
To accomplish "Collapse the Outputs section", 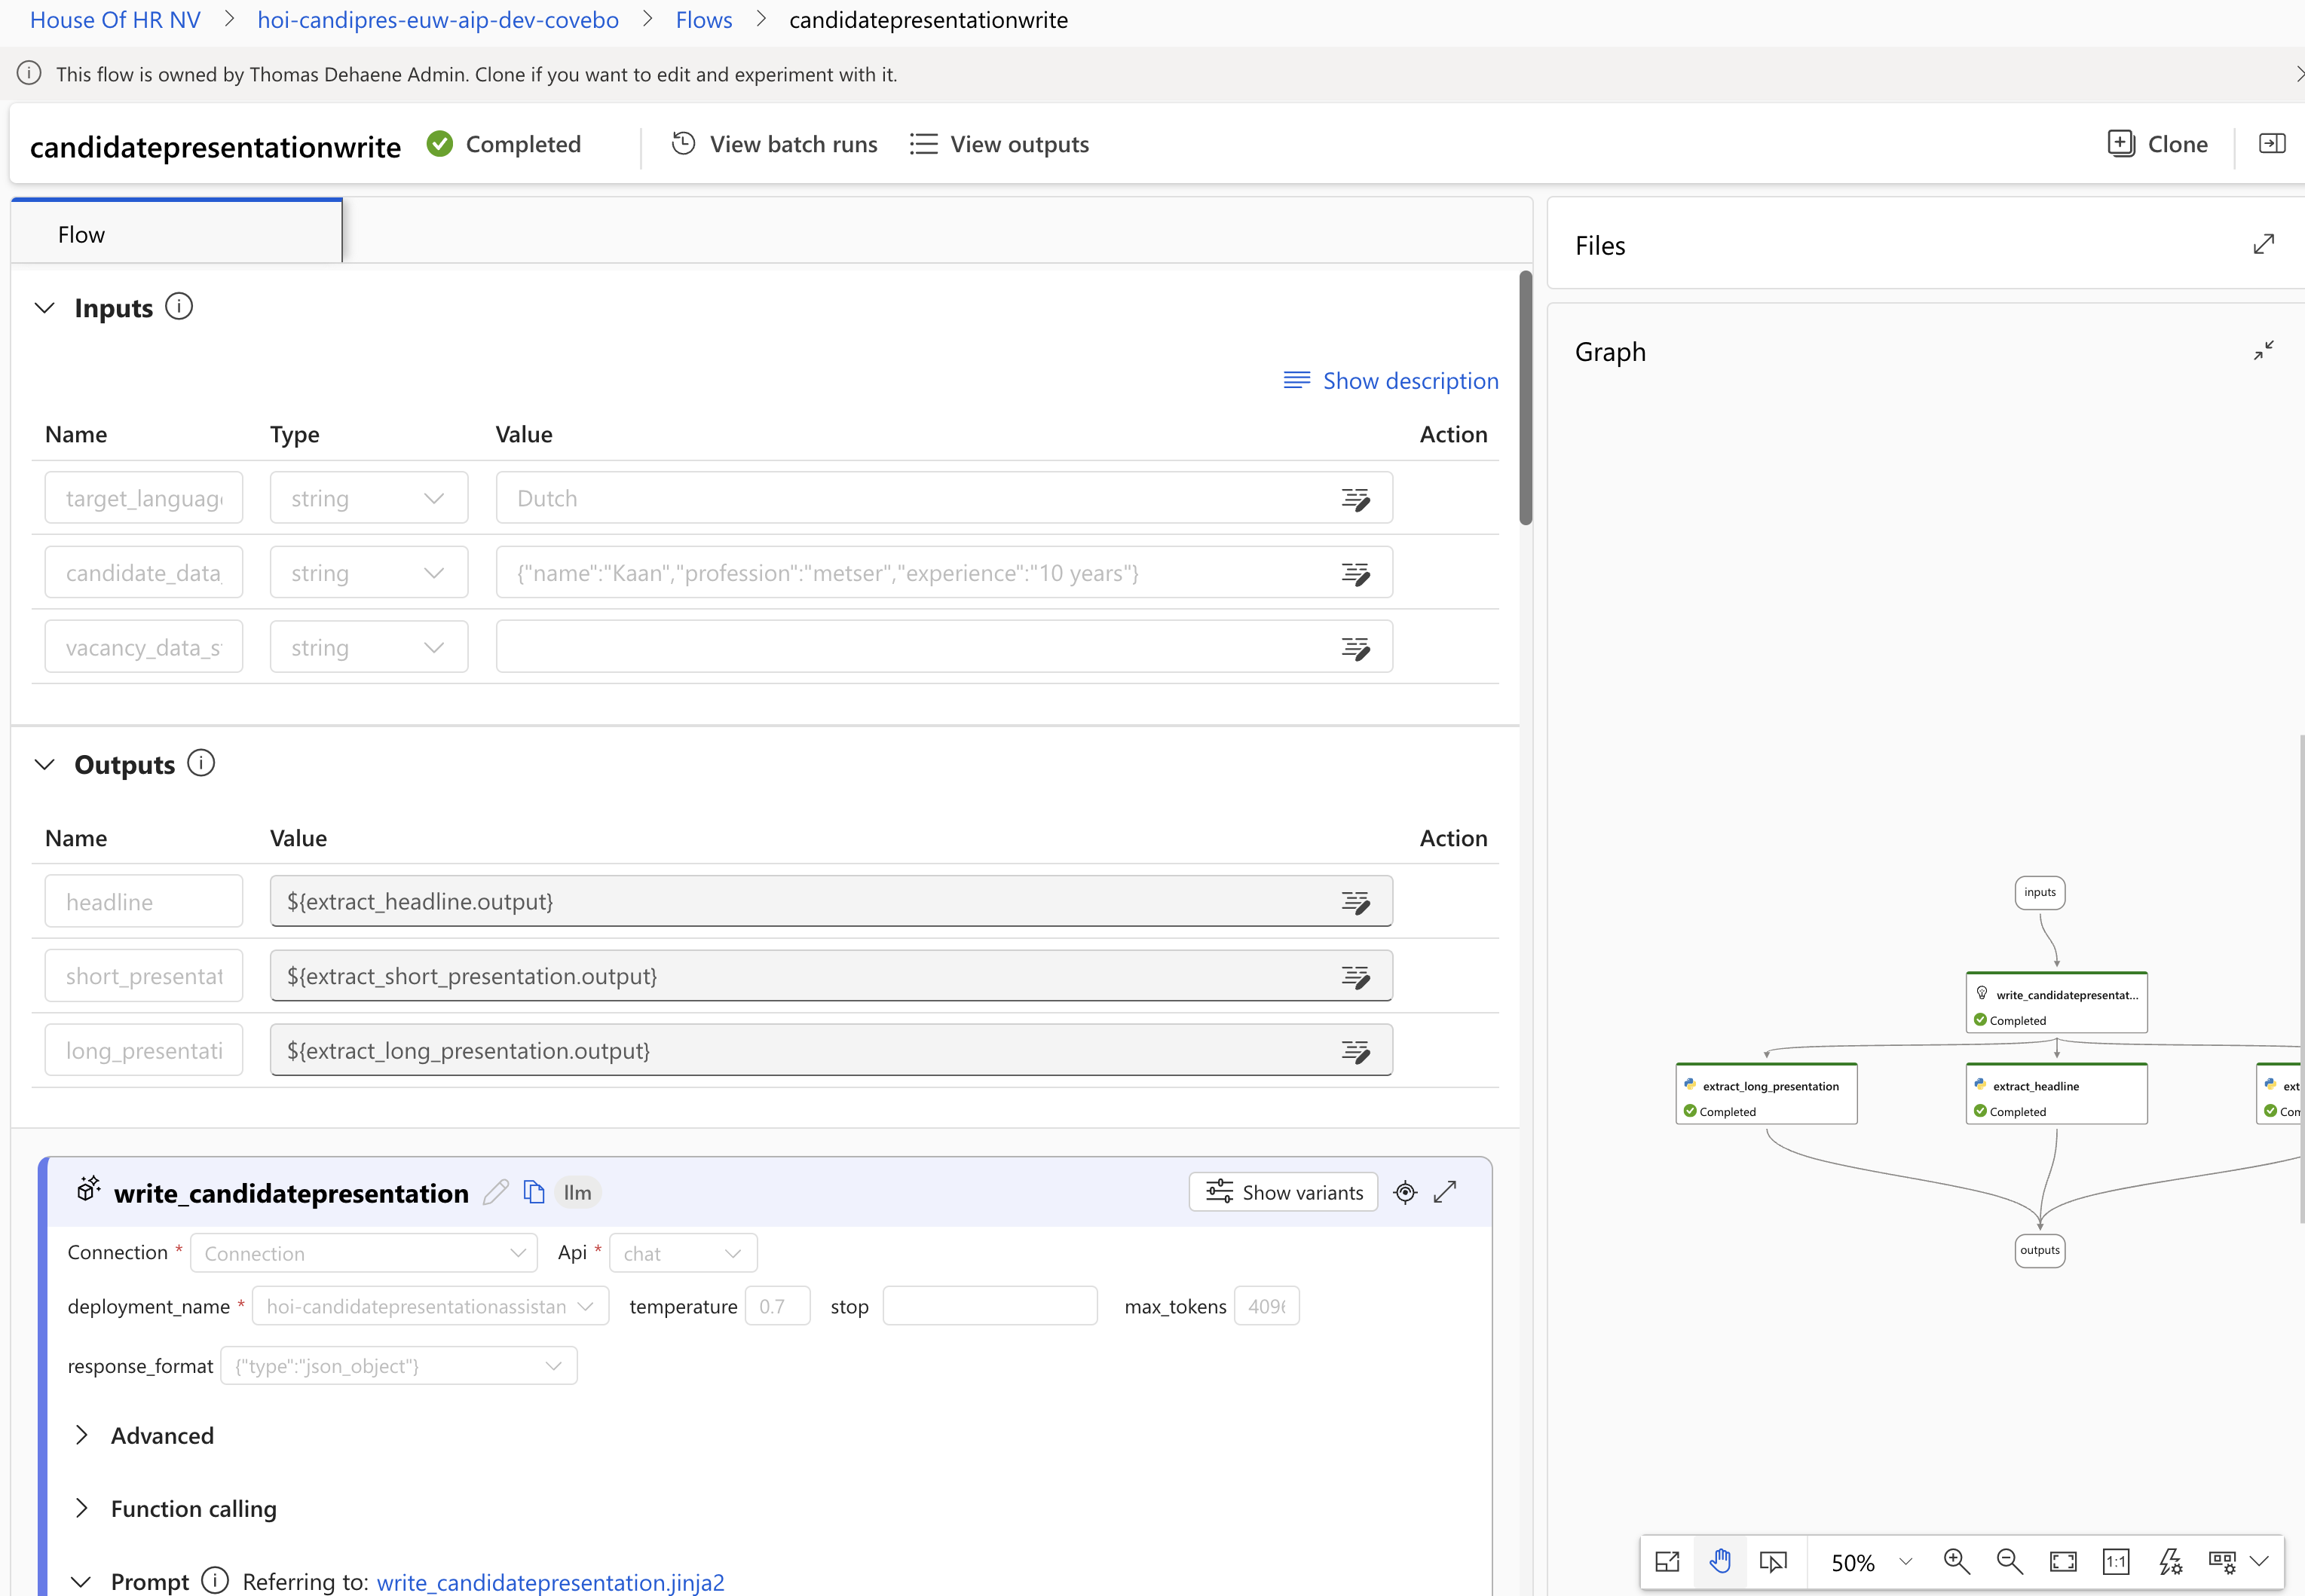I will (45, 765).
